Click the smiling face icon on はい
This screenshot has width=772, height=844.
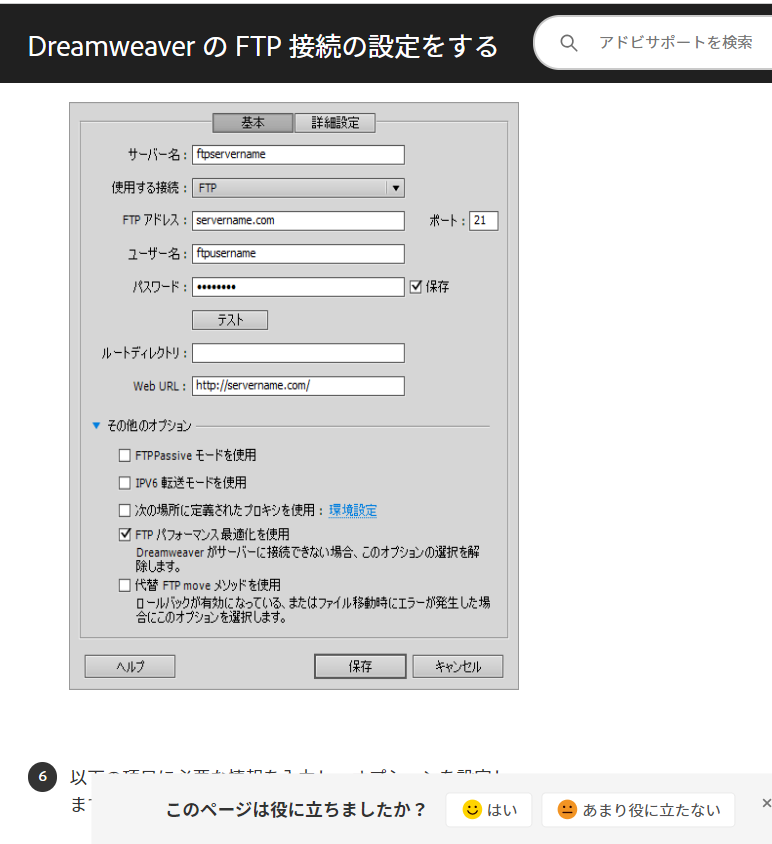[x=472, y=810]
